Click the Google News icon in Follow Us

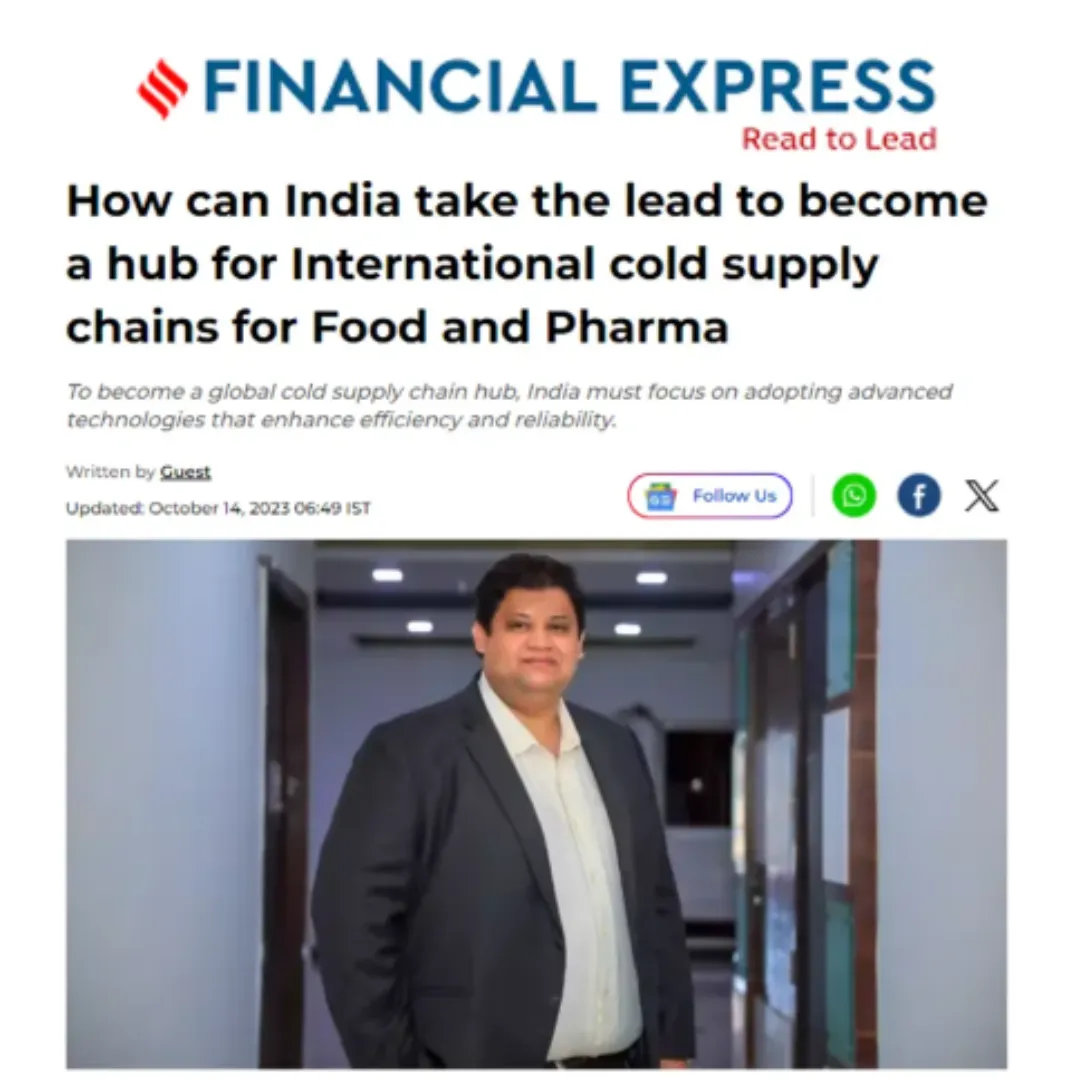(660, 496)
